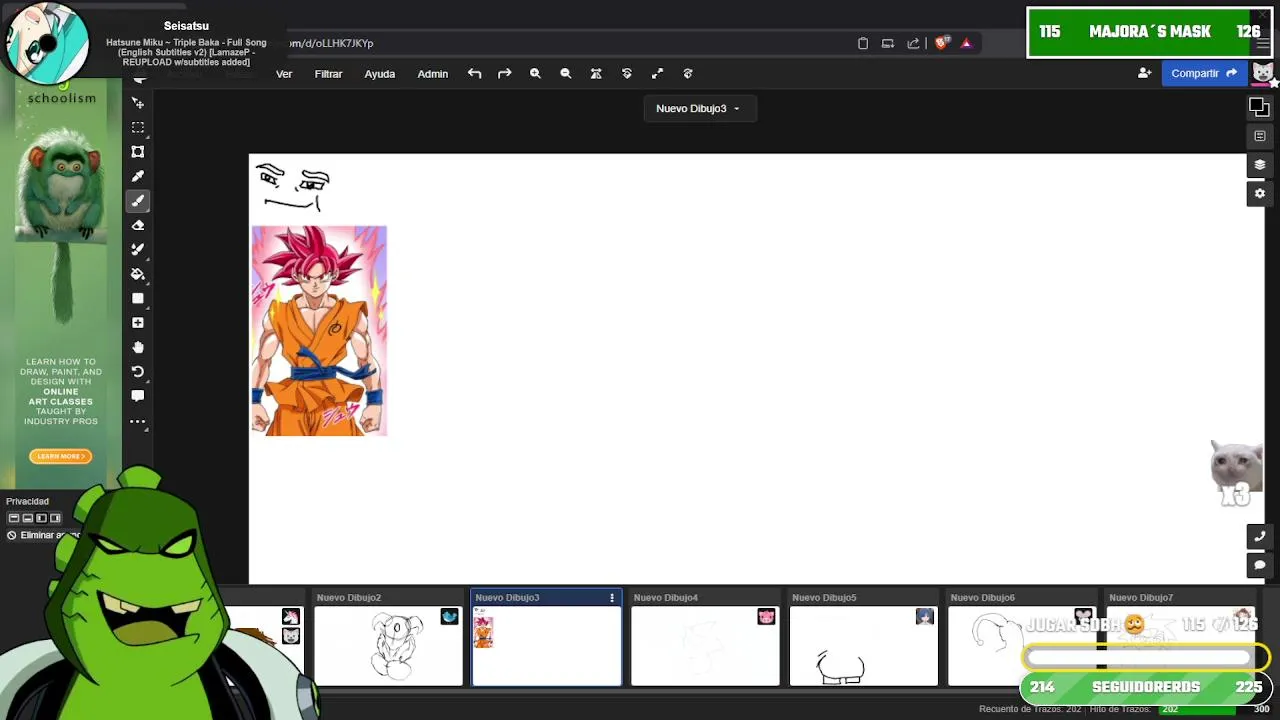
Task: Select the Add image plus tool
Action: (x=138, y=323)
